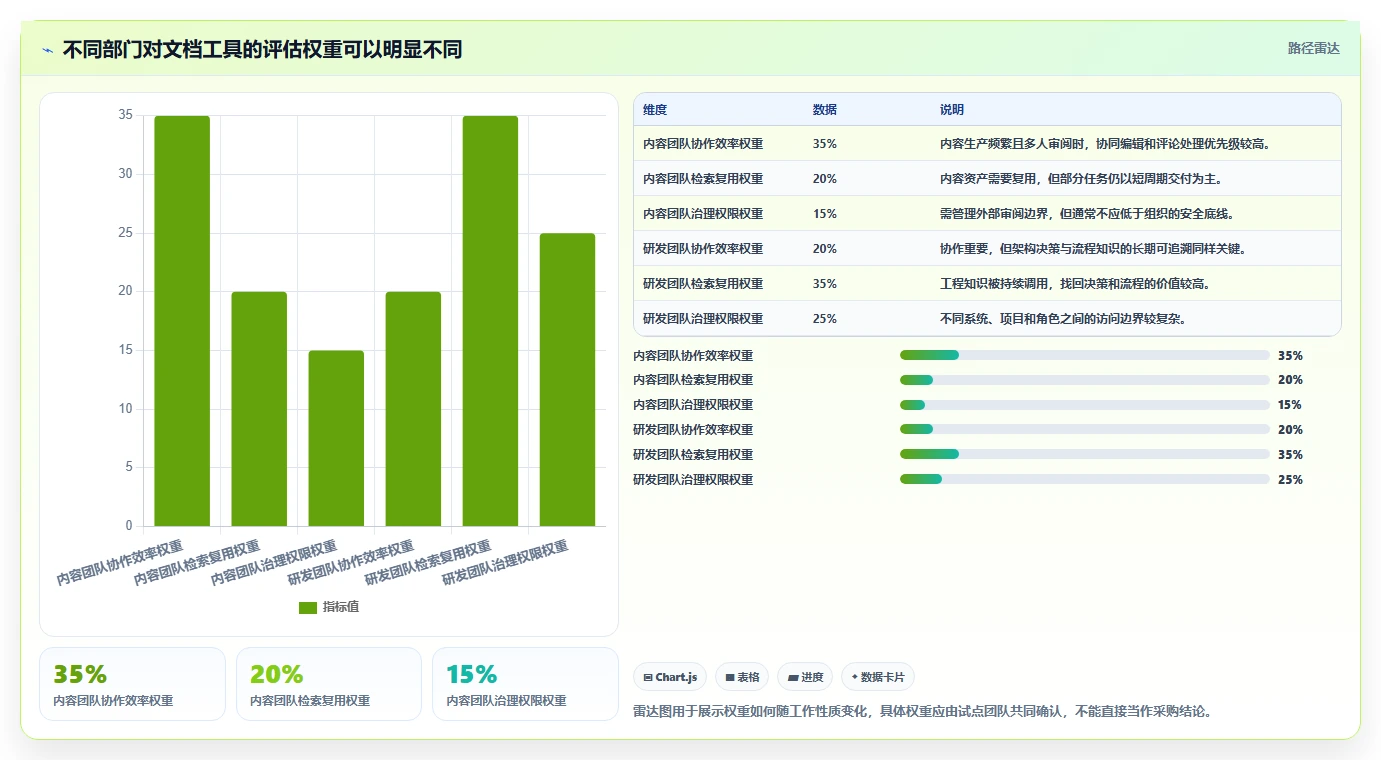Click the 25% value in the table
This screenshot has width=1381, height=760.
825,319
